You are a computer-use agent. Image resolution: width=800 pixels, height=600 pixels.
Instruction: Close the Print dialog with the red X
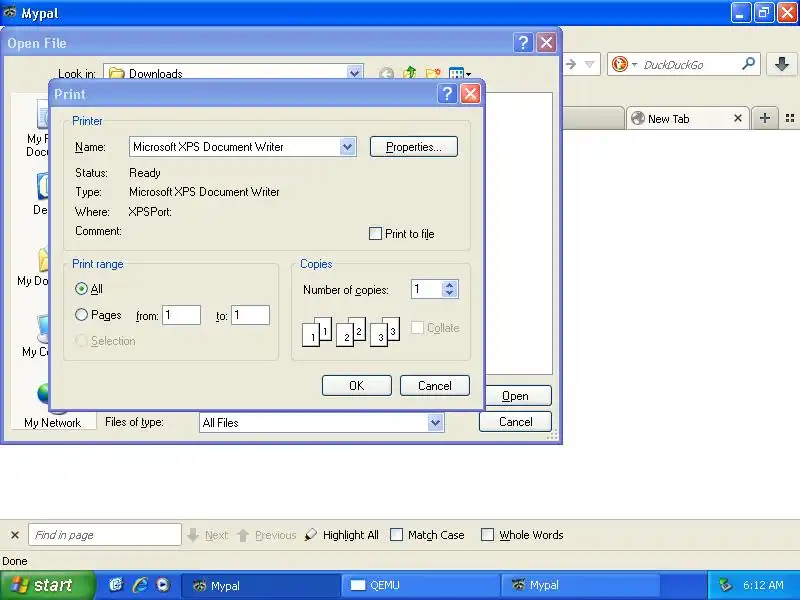470,94
